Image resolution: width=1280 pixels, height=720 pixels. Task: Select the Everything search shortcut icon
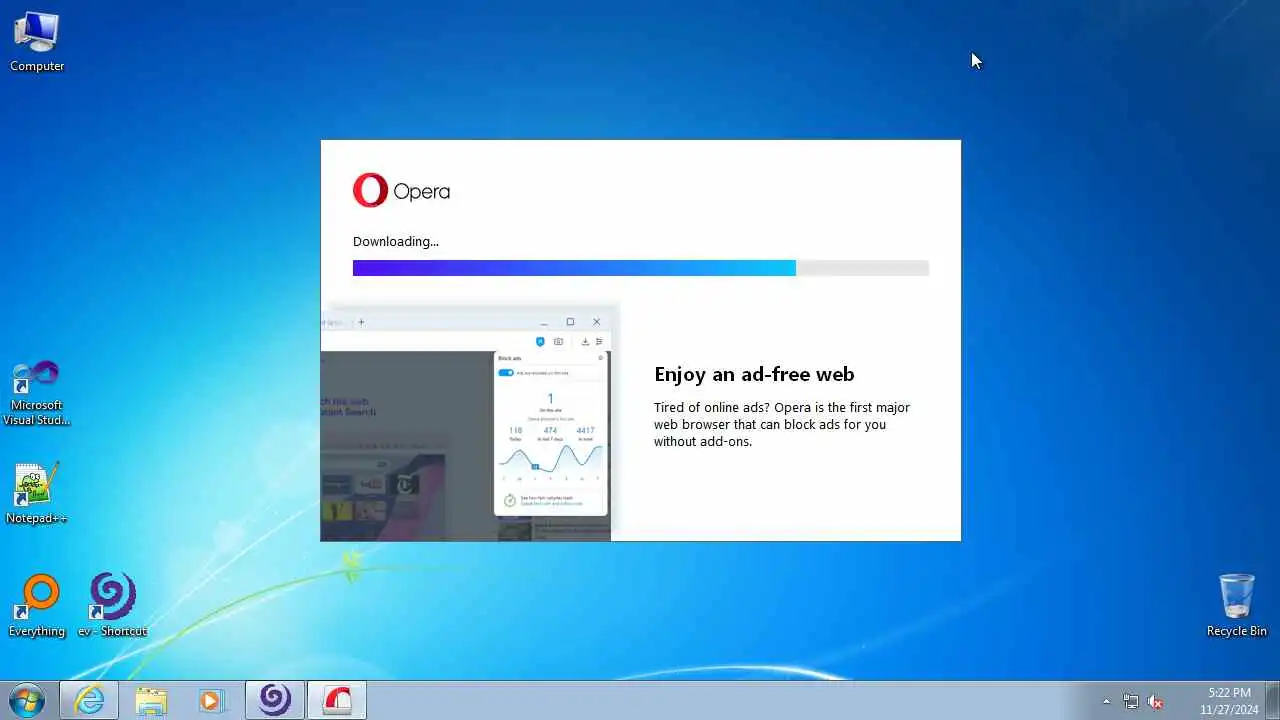pos(37,606)
